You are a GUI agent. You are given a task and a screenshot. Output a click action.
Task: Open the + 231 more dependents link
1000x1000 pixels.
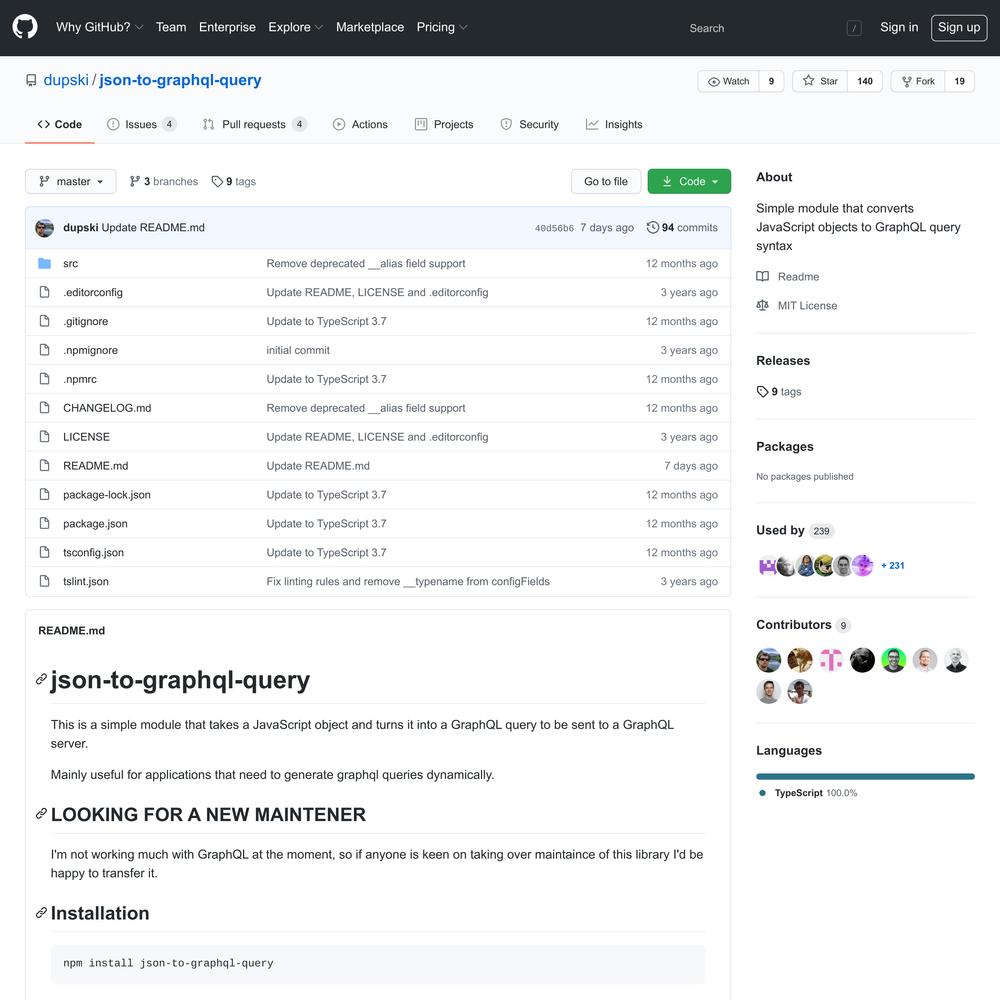pos(892,566)
